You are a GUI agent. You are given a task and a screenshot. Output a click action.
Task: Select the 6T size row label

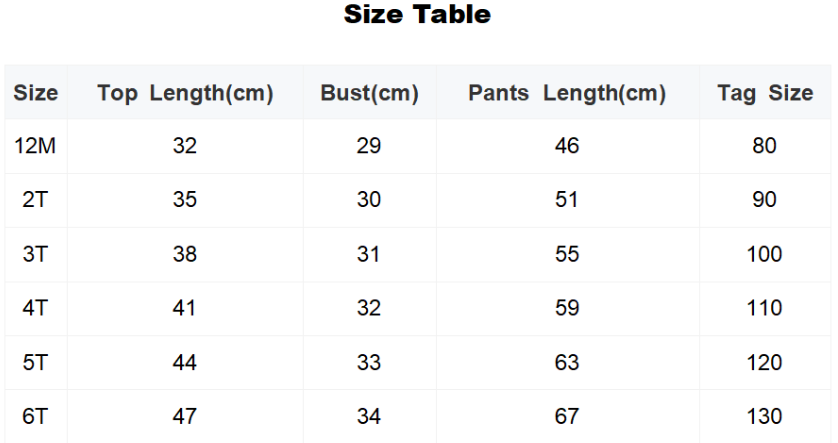click(x=35, y=416)
